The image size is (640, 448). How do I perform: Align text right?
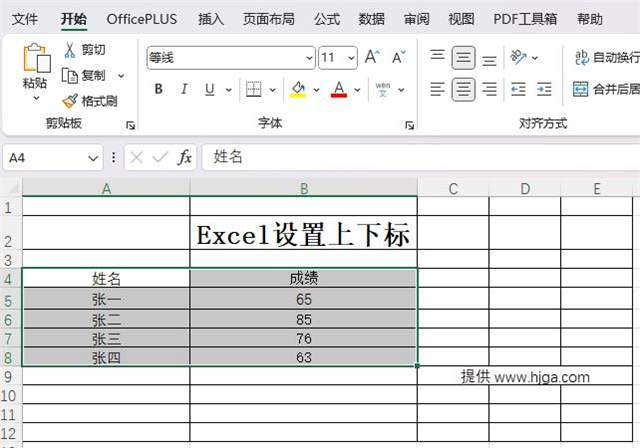489,89
